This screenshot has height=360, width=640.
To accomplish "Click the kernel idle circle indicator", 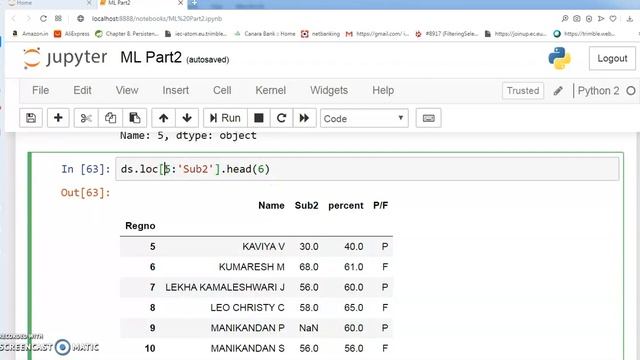I will 631,91.
